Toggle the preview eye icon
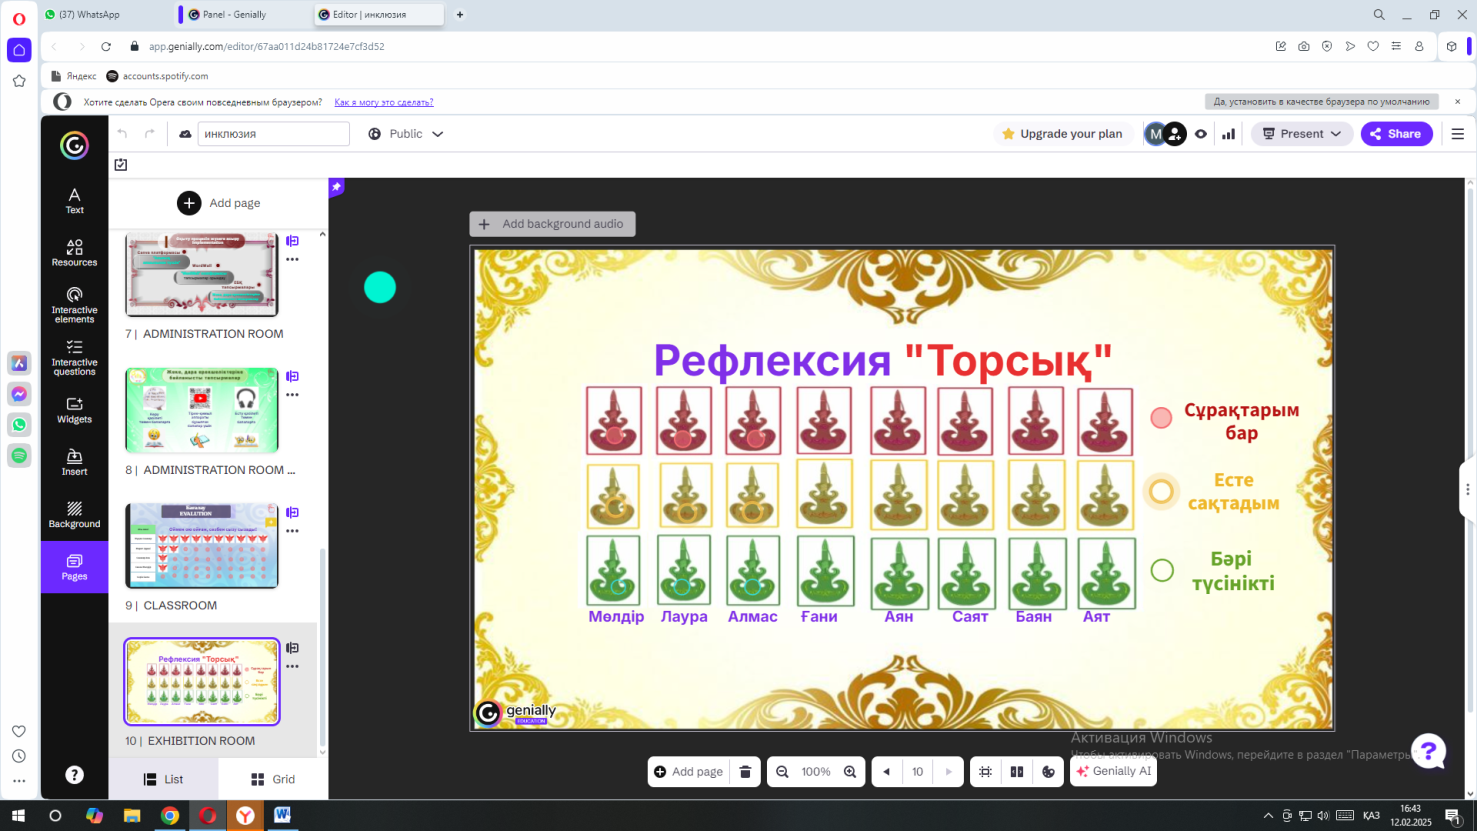Viewport: 1477px width, 831px height. click(1201, 134)
